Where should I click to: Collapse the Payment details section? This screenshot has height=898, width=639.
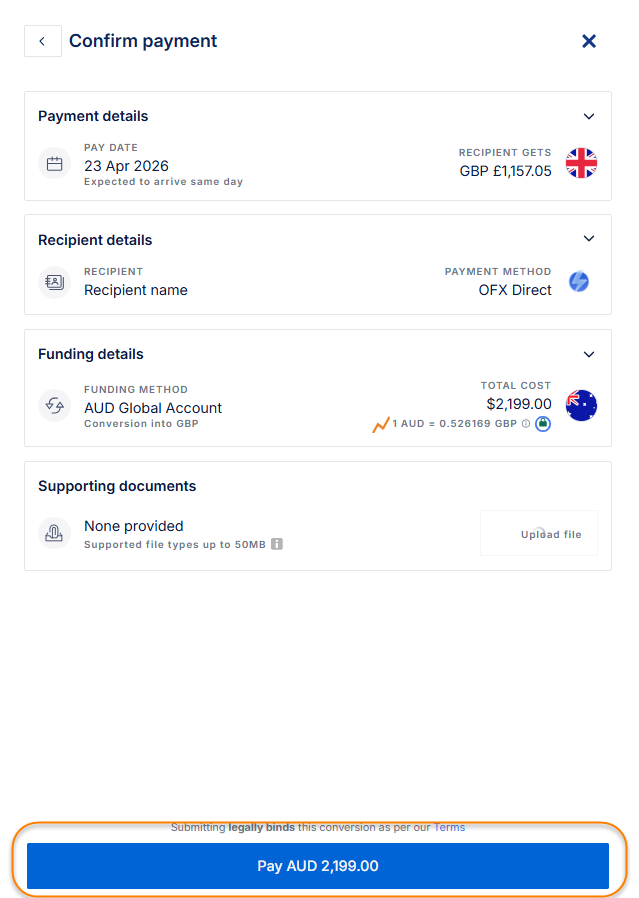click(589, 116)
